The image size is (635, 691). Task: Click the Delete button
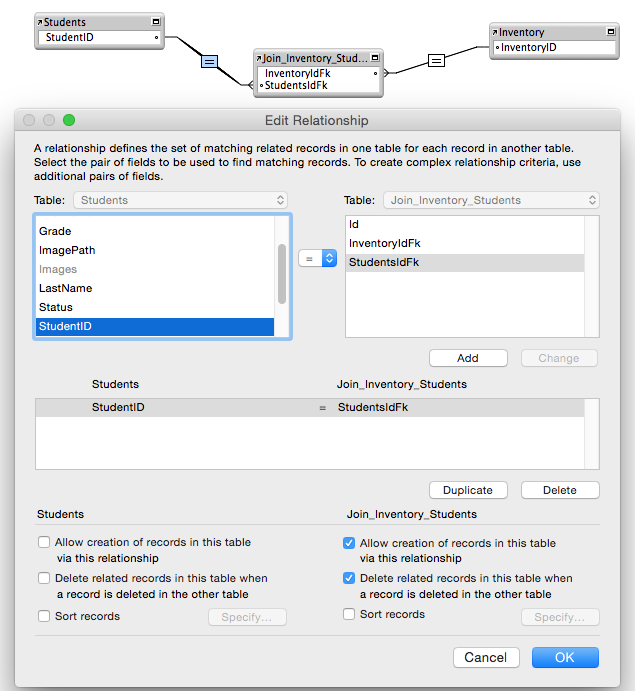pyautogui.click(x=560, y=490)
